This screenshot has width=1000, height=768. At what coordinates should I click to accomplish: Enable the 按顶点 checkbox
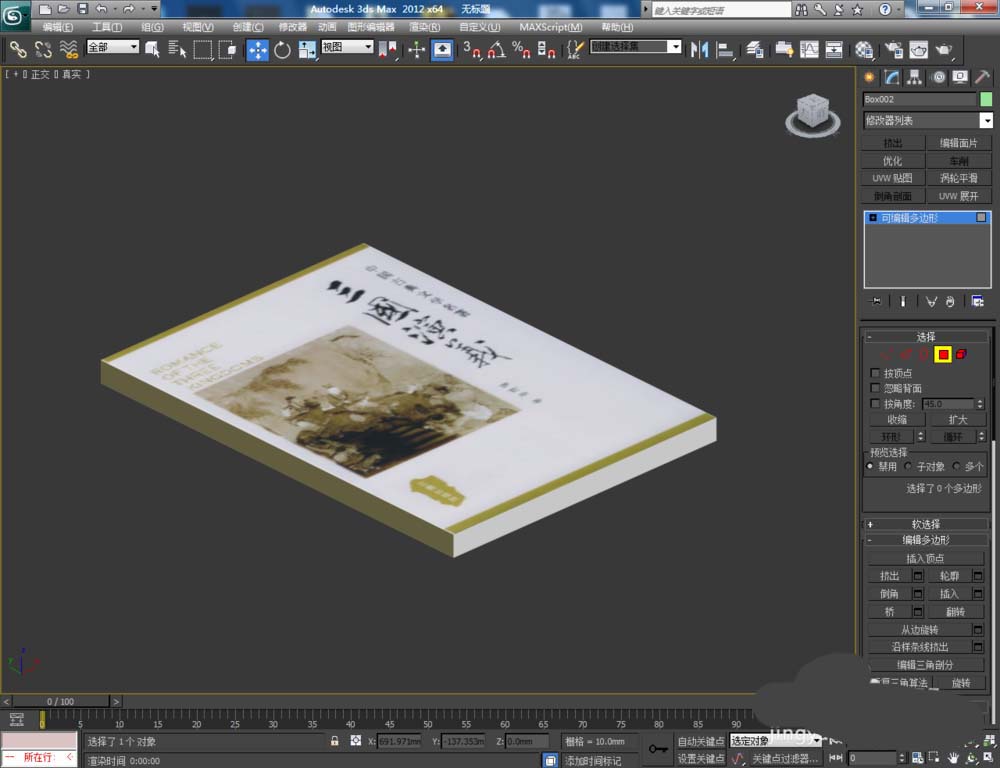[x=876, y=373]
